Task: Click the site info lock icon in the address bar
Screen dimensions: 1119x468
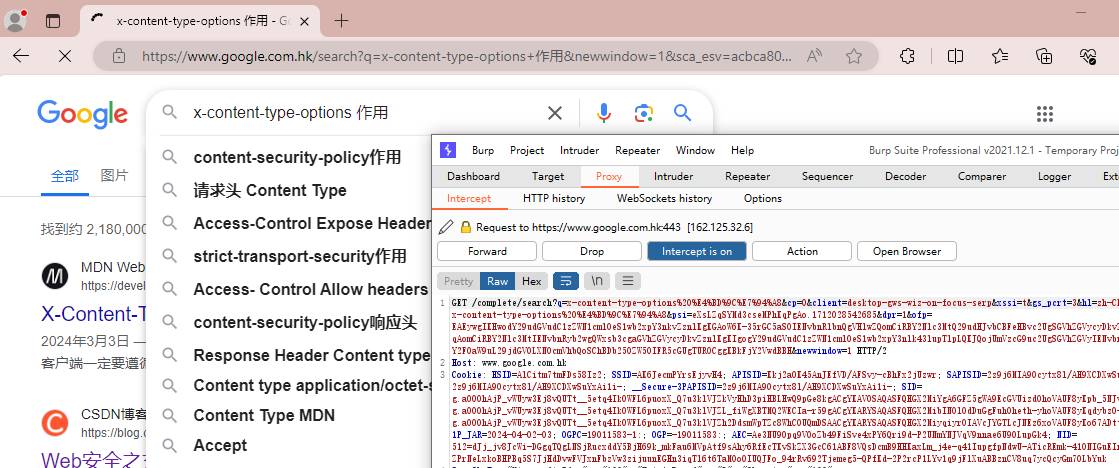Action: click(x=119, y=56)
